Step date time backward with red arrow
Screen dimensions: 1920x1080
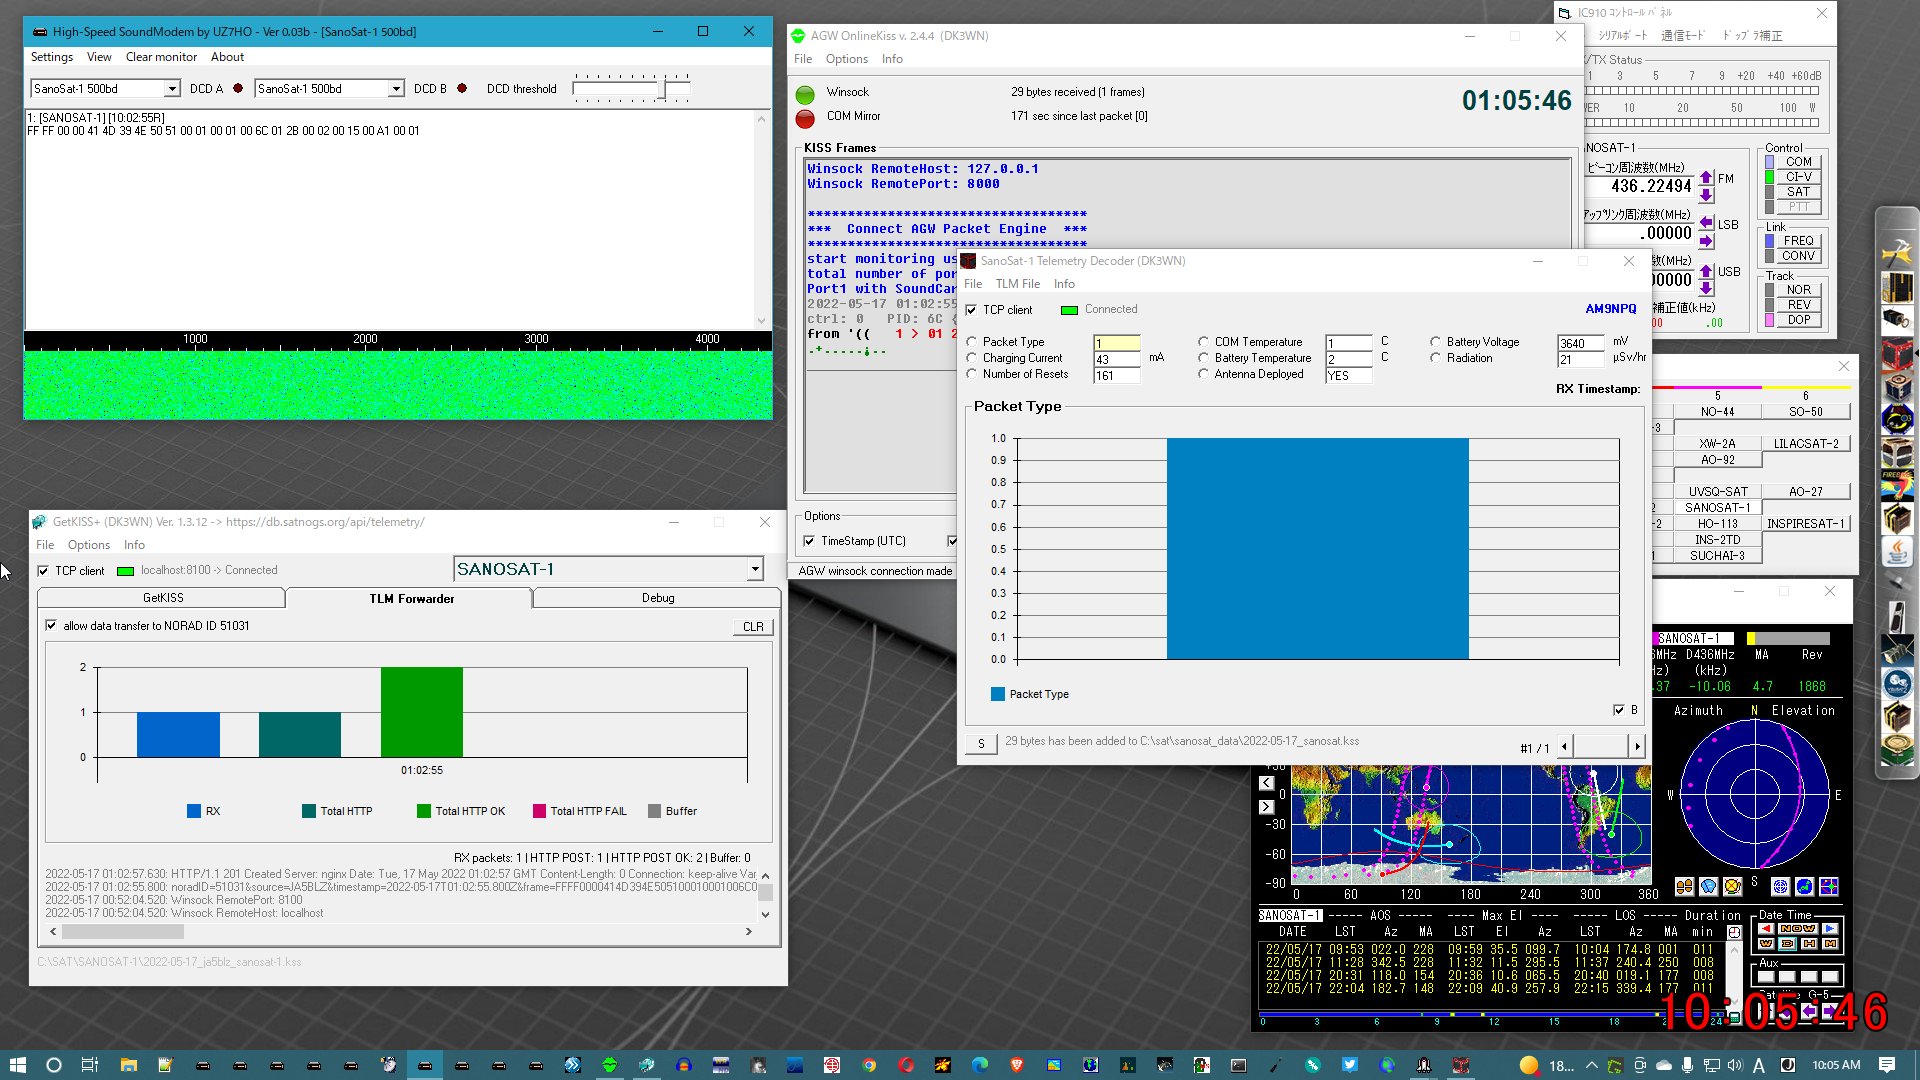tap(1766, 928)
